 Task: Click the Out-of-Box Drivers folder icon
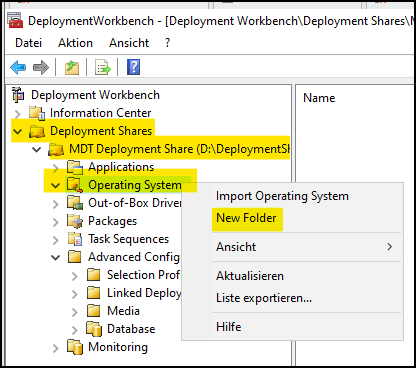click(x=75, y=203)
